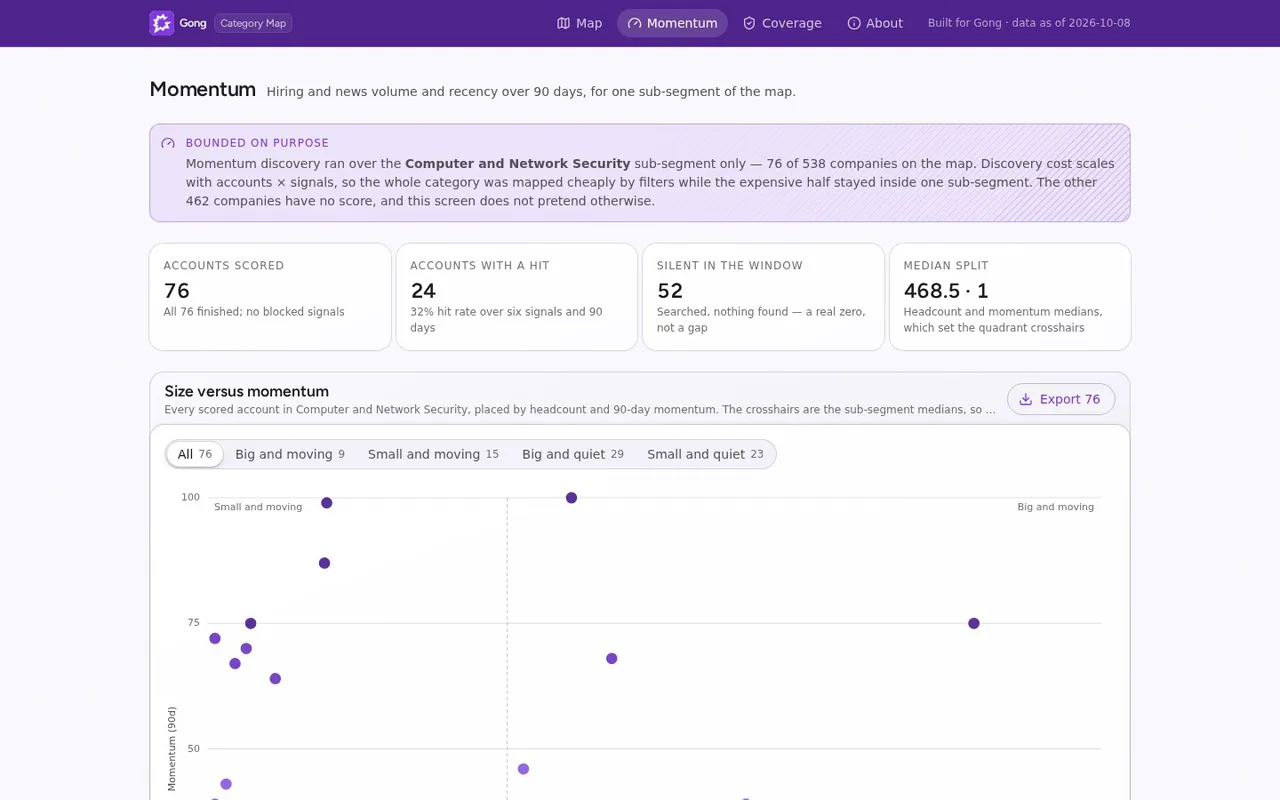Viewport: 1280px width, 800px height.
Task: Export the 76 scored accounts
Action: click(x=1061, y=399)
